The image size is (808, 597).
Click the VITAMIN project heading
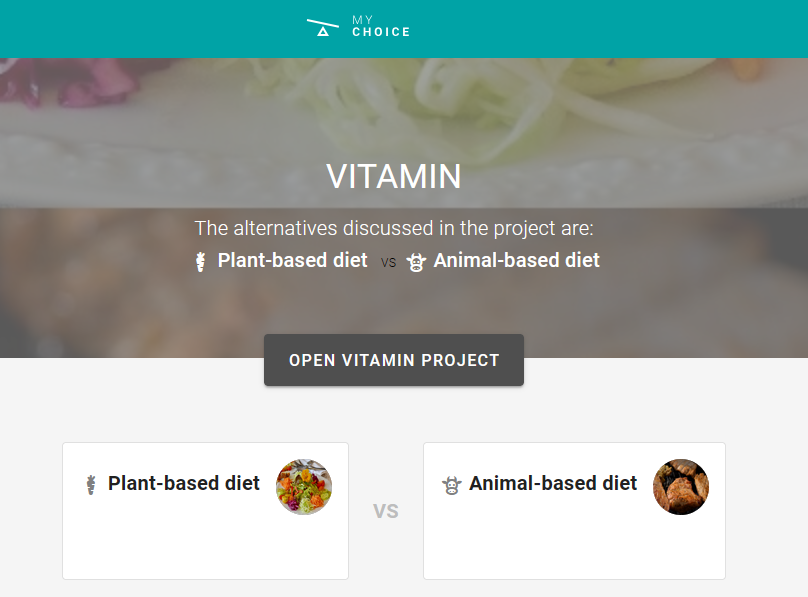[x=394, y=176]
